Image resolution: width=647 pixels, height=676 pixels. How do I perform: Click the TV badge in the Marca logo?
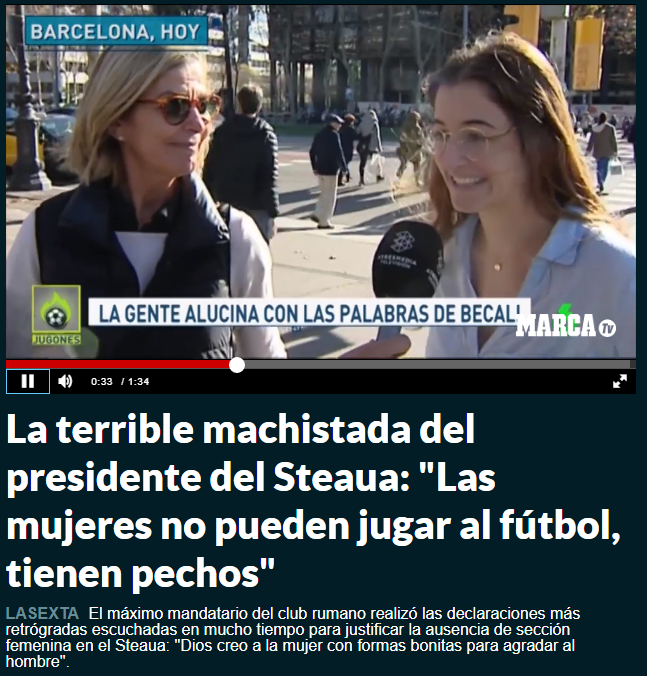607,329
